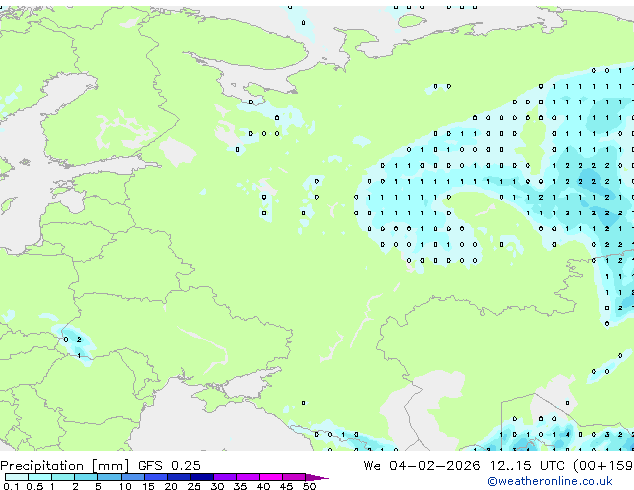Screen dimensions: 634x490
Task: Click the "Precipitation [mm]" title text
Action: (65, 466)
